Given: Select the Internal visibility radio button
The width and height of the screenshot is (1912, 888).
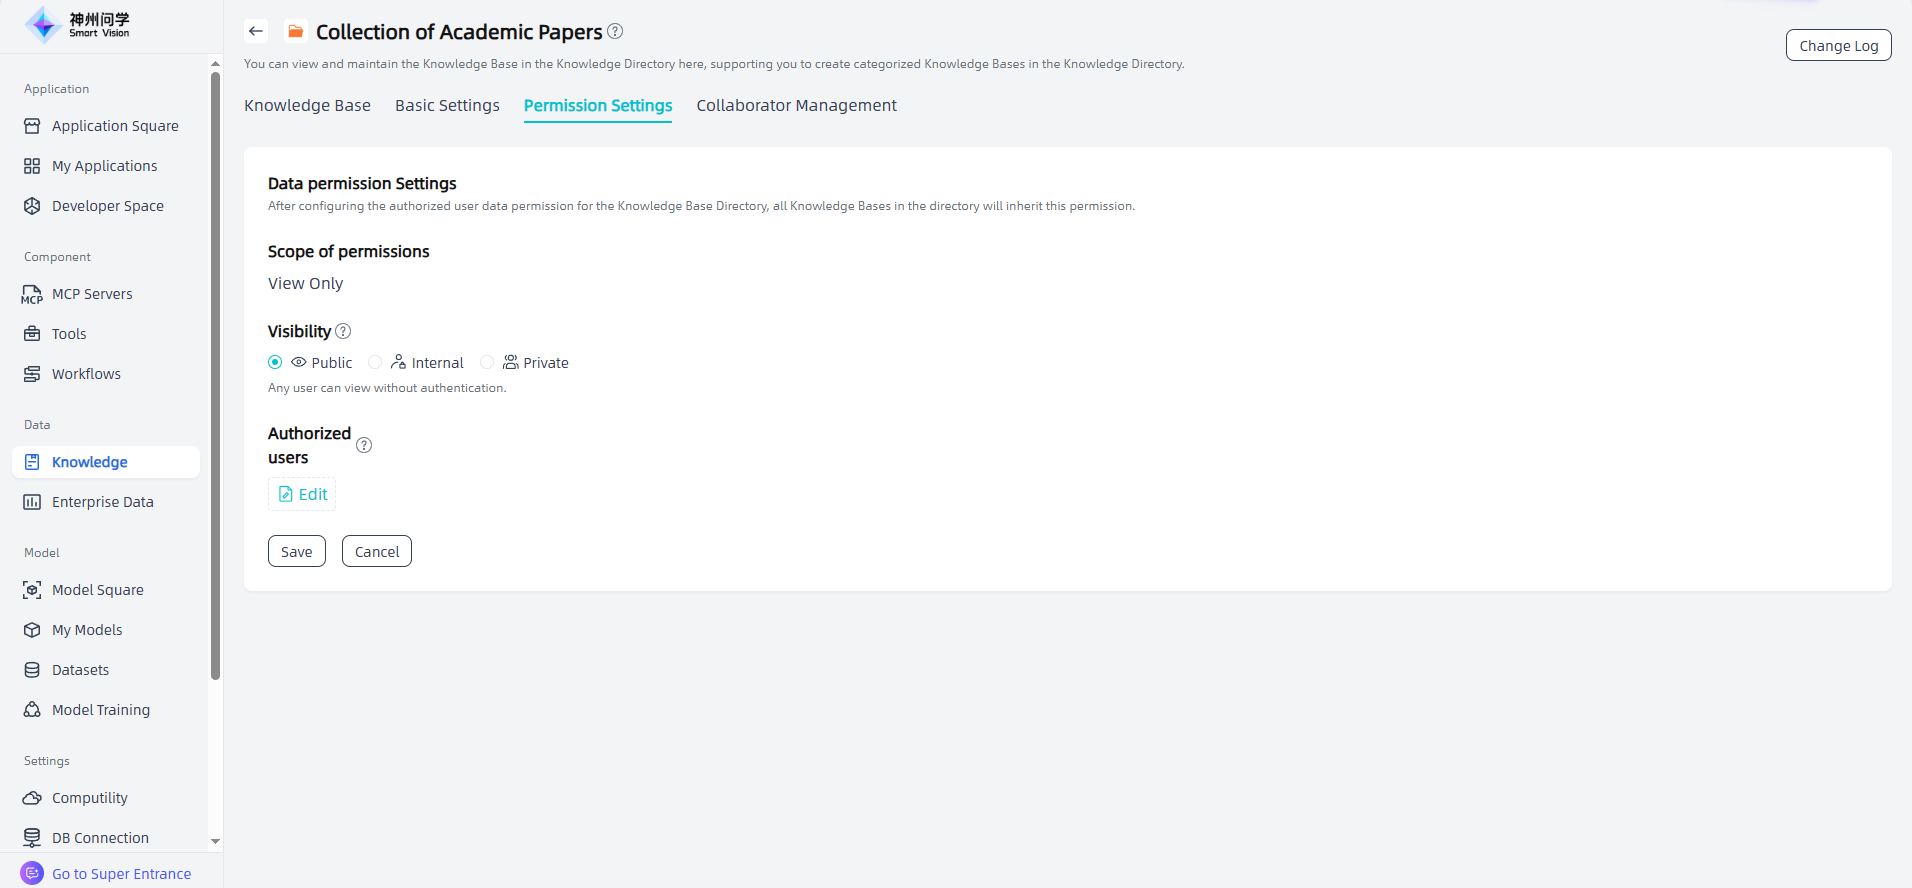Looking at the screenshot, I should [375, 362].
